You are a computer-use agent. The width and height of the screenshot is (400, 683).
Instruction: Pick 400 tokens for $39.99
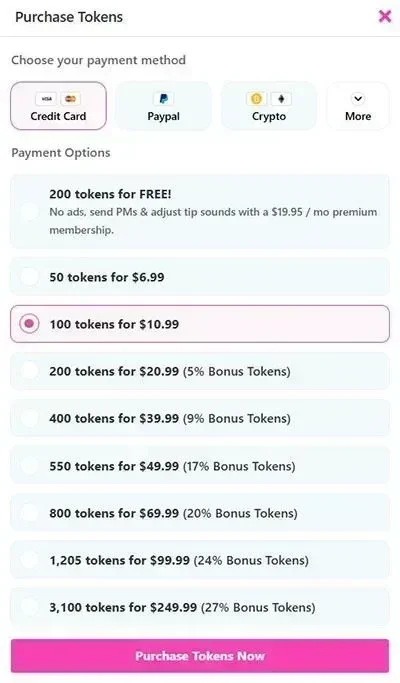200,418
